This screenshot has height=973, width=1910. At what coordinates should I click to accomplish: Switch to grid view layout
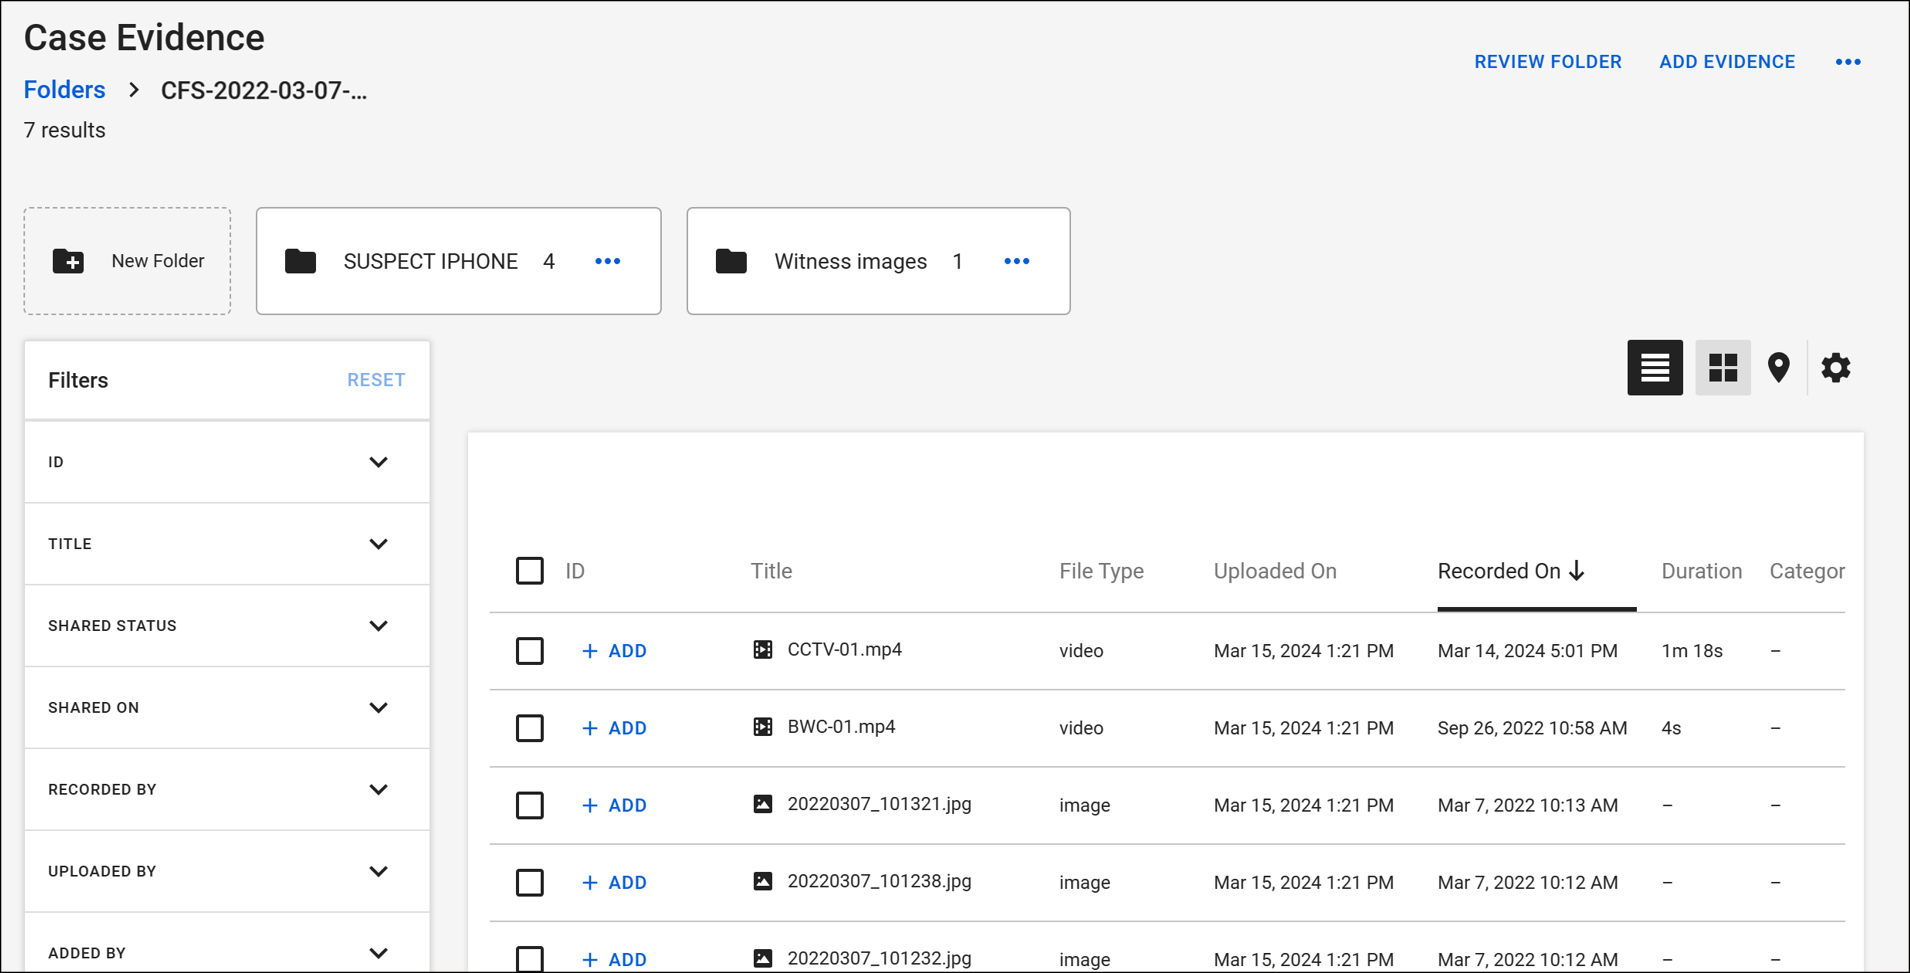pos(1722,367)
